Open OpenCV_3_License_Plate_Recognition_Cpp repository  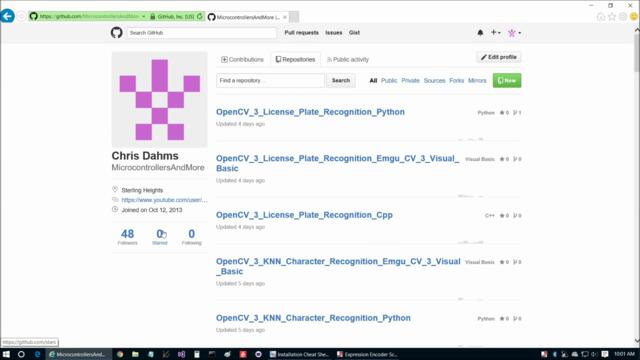(x=304, y=215)
